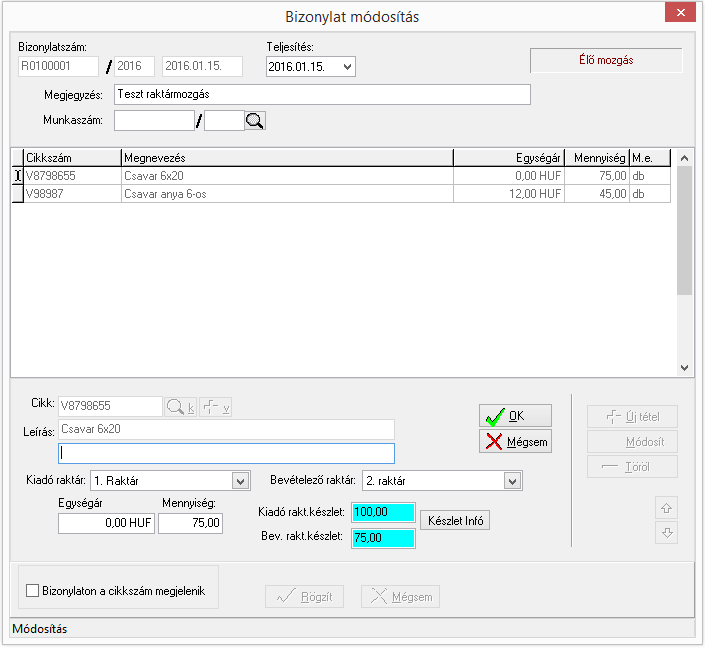Click the Módosít button
This screenshot has height=649, width=705.
tap(632, 442)
